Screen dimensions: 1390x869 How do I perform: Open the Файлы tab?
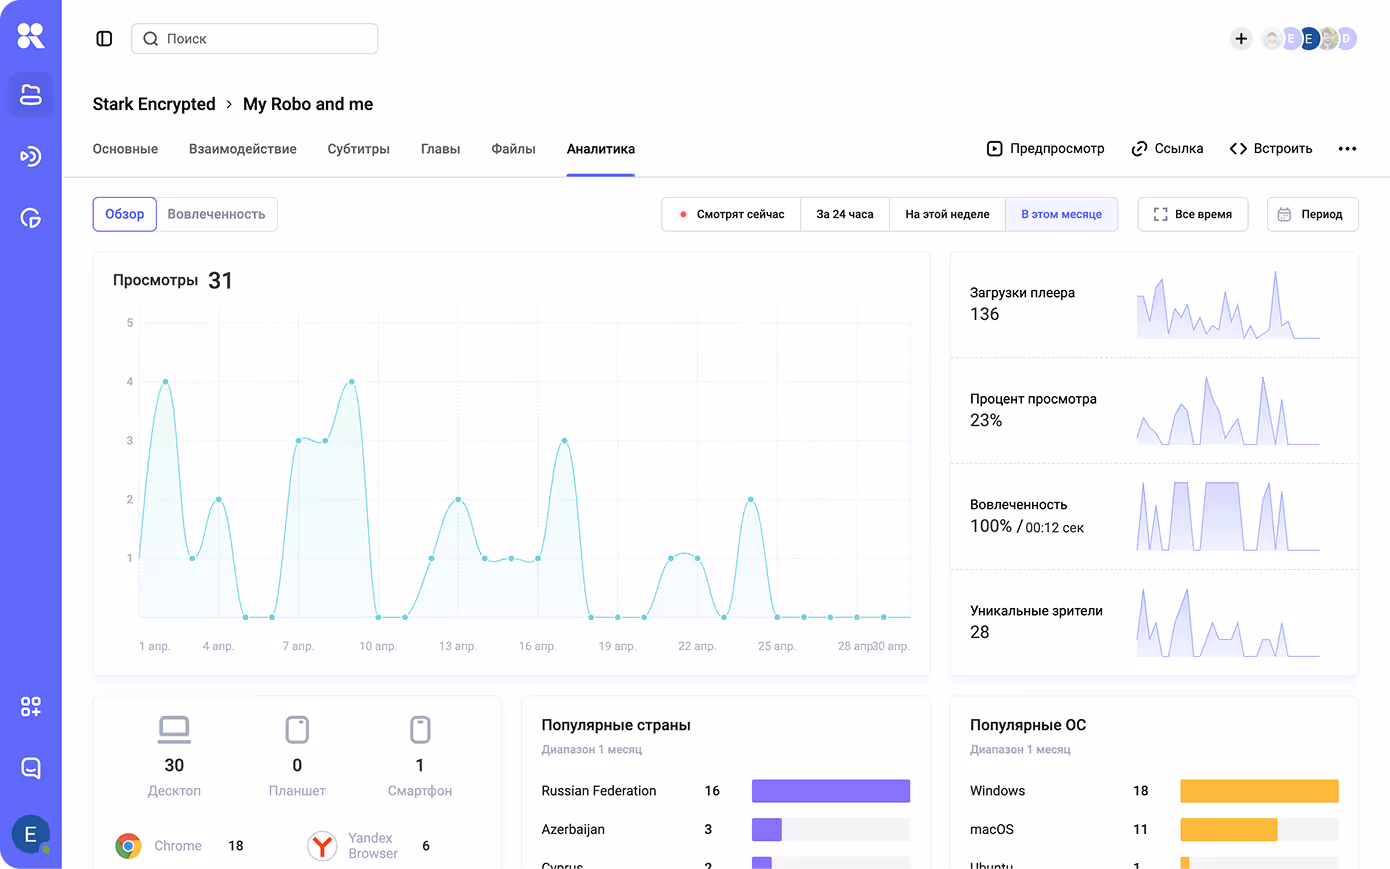click(514, 149)
